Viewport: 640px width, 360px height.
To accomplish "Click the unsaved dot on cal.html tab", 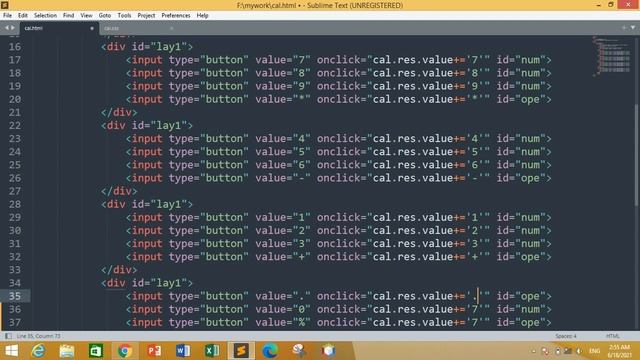I will point(92,28).
